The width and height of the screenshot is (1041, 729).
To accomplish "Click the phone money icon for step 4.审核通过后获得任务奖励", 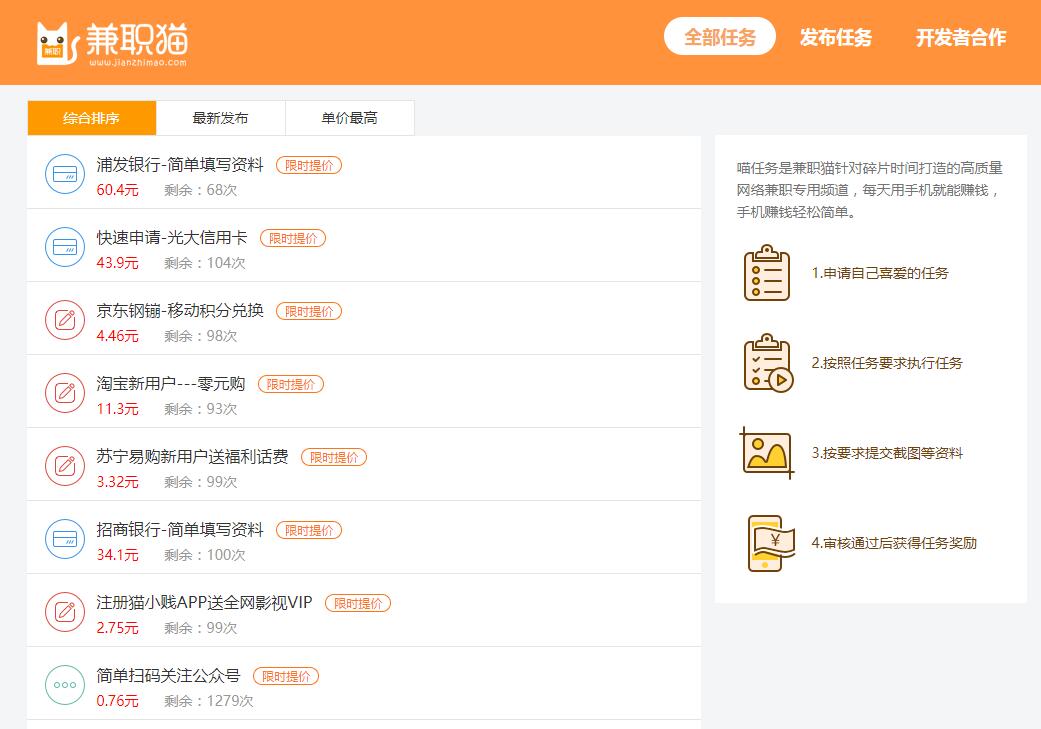I will click(770, 543).
